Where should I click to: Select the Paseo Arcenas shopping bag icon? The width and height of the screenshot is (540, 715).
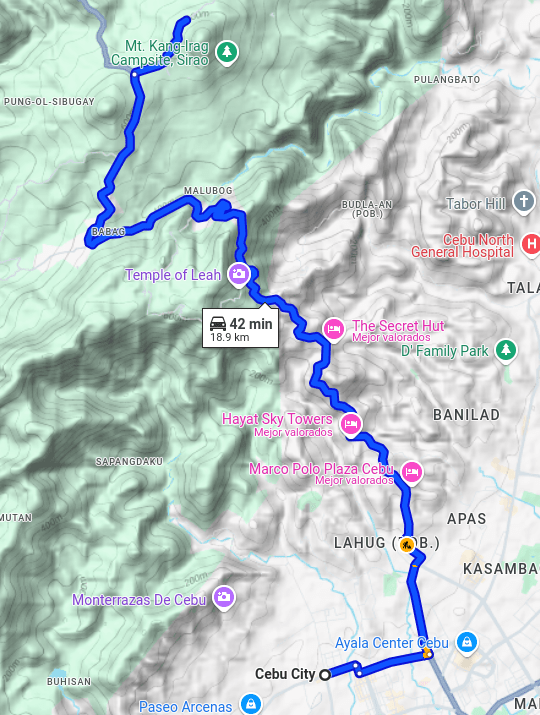pos(251,704)
